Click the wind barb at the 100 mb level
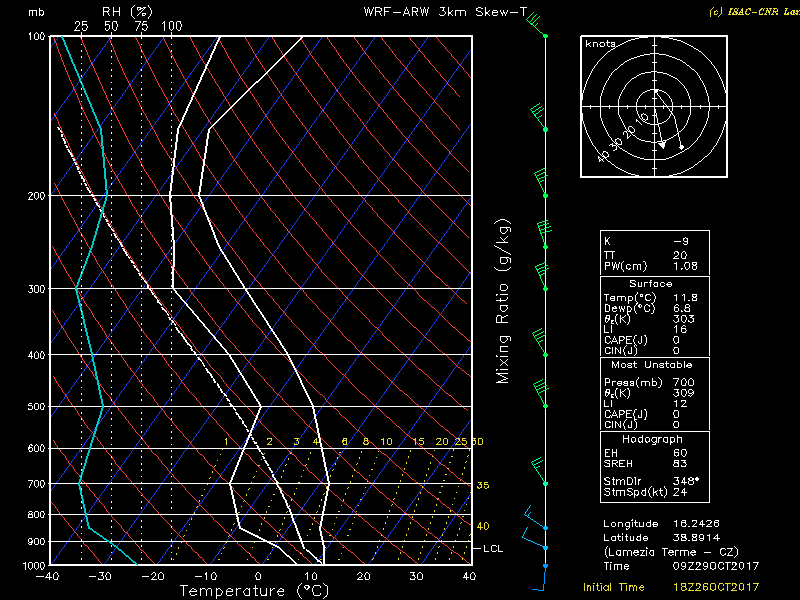Viewport: 800px width, 600px height. coord(536,25)
